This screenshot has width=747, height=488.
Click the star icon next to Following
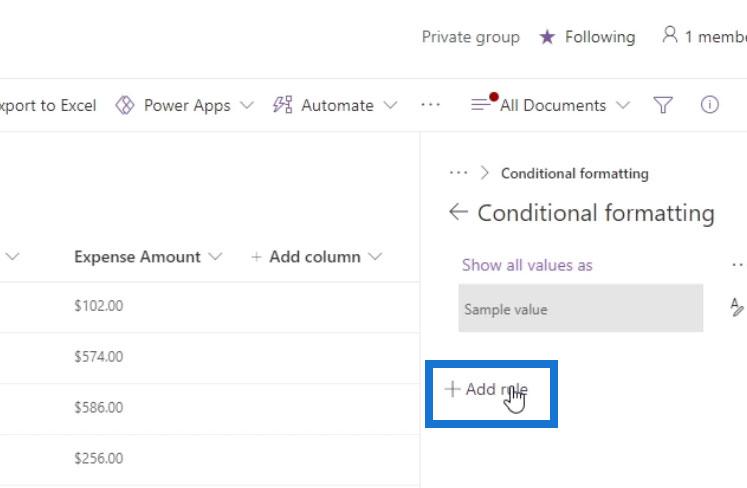[x=547, y=37]
